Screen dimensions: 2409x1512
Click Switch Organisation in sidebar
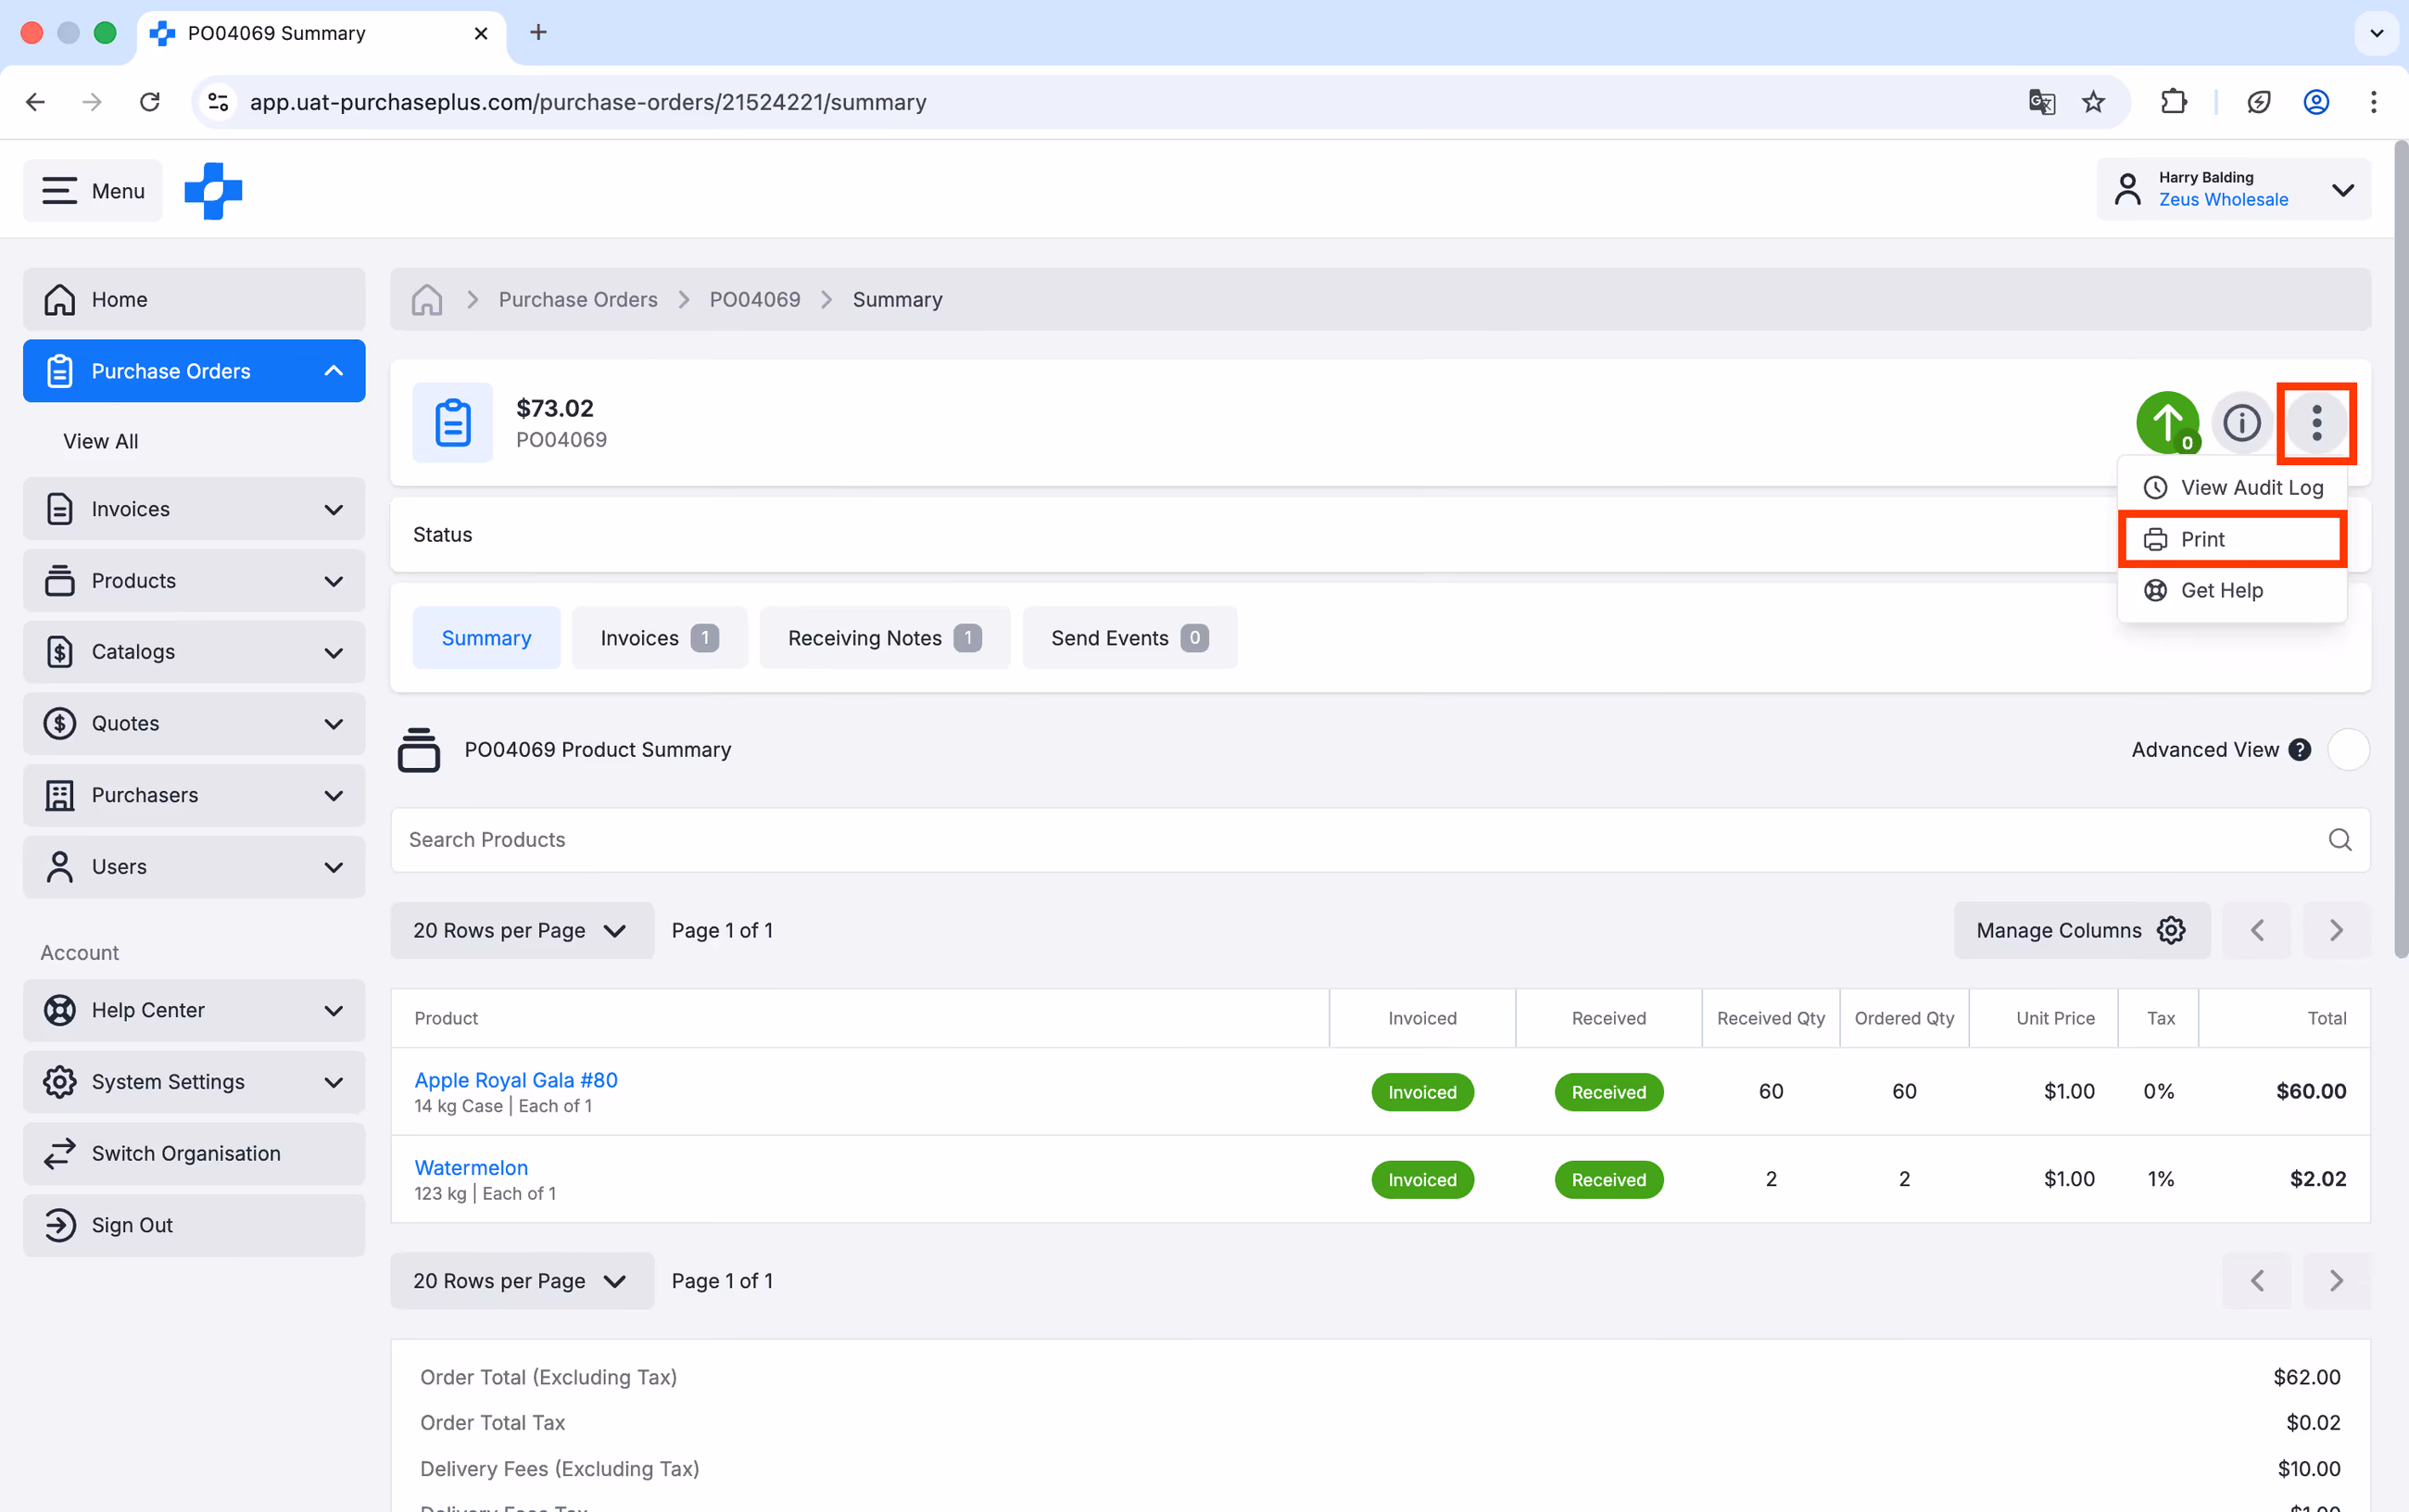tap(194, 1154)
